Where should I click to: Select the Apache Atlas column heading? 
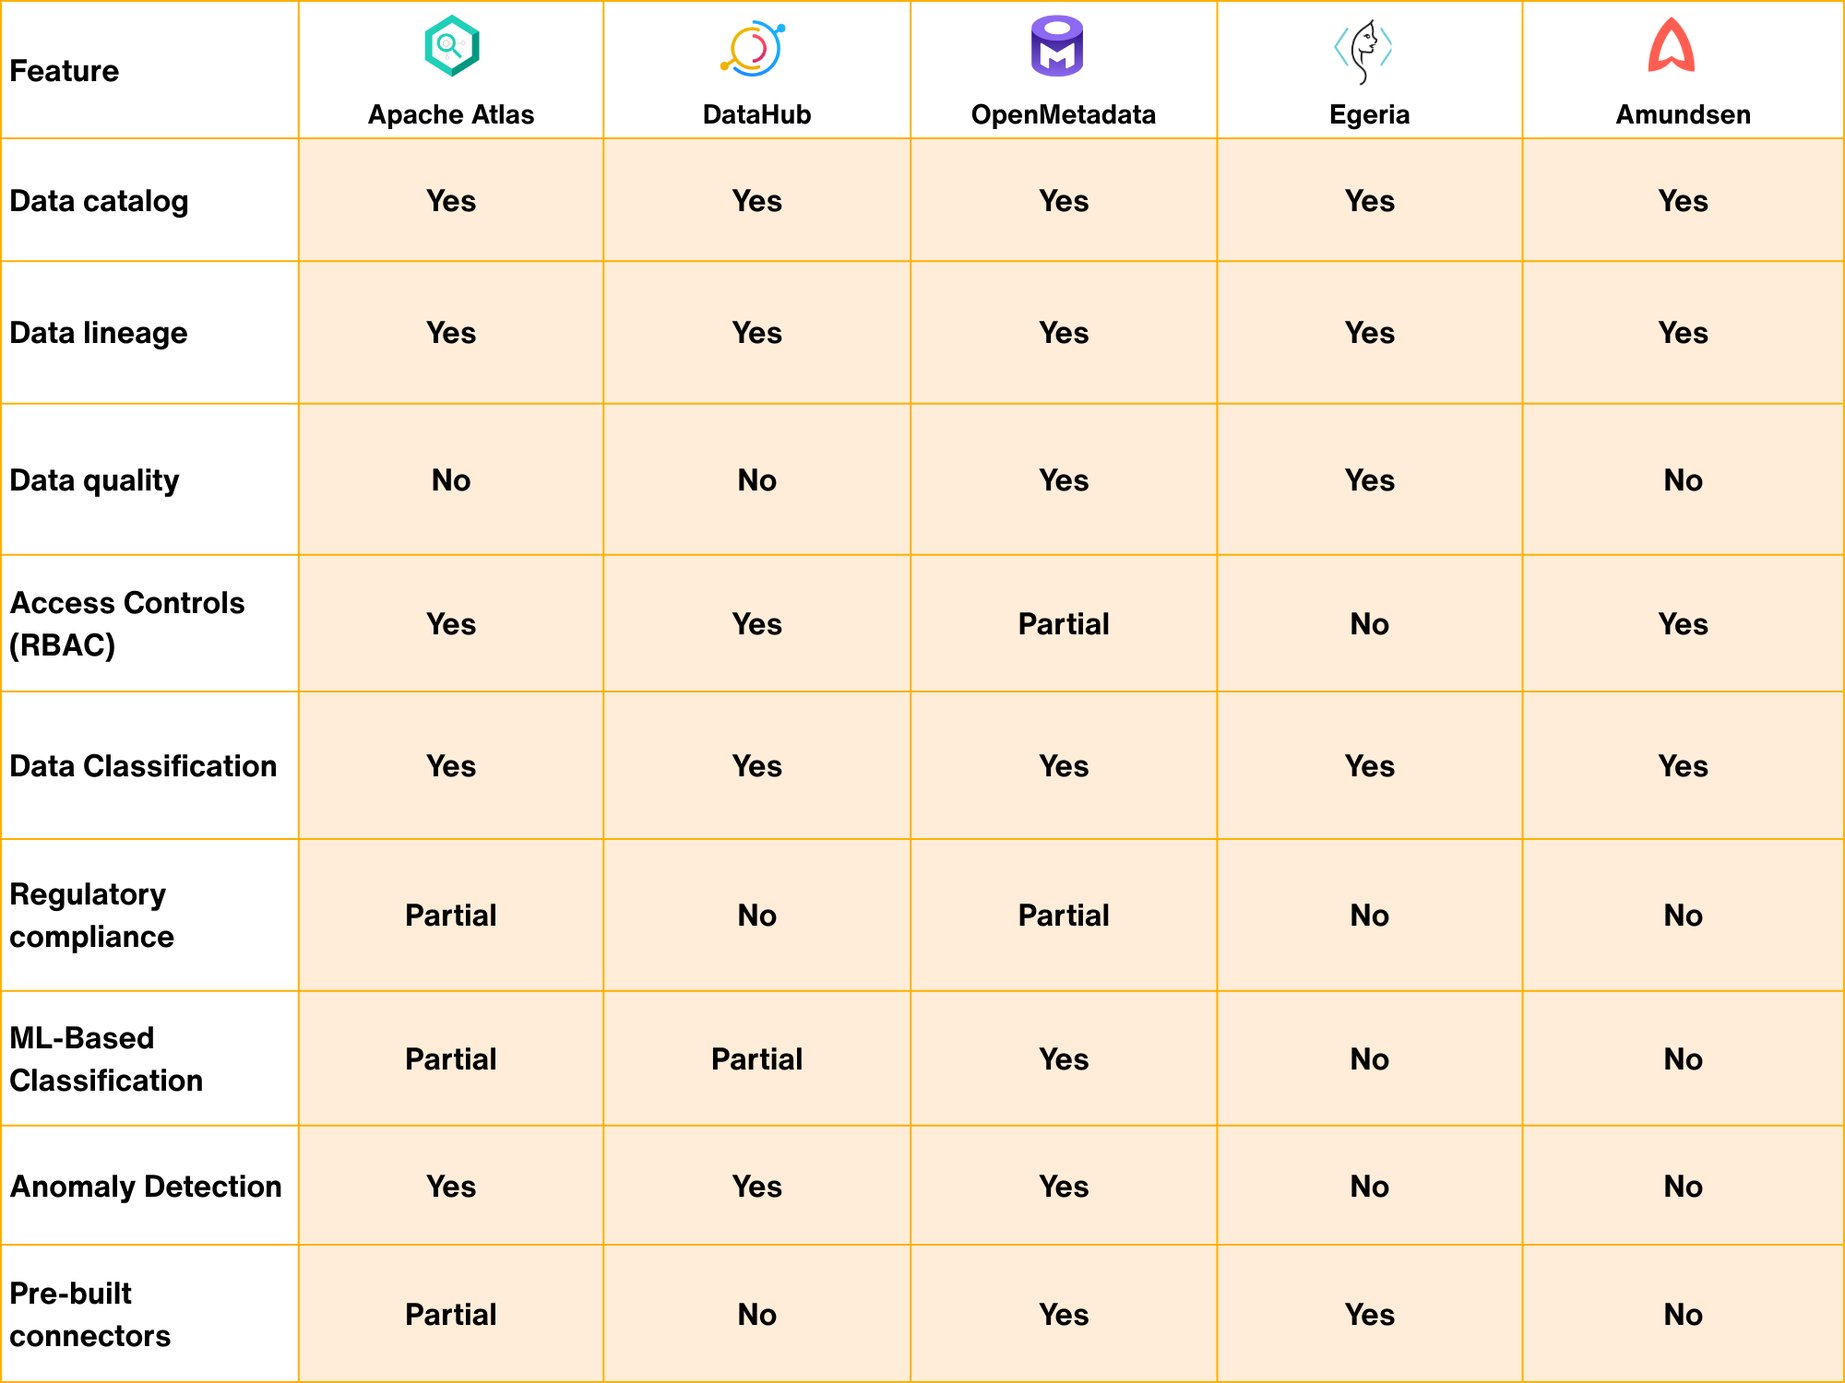tap(451, 115)
